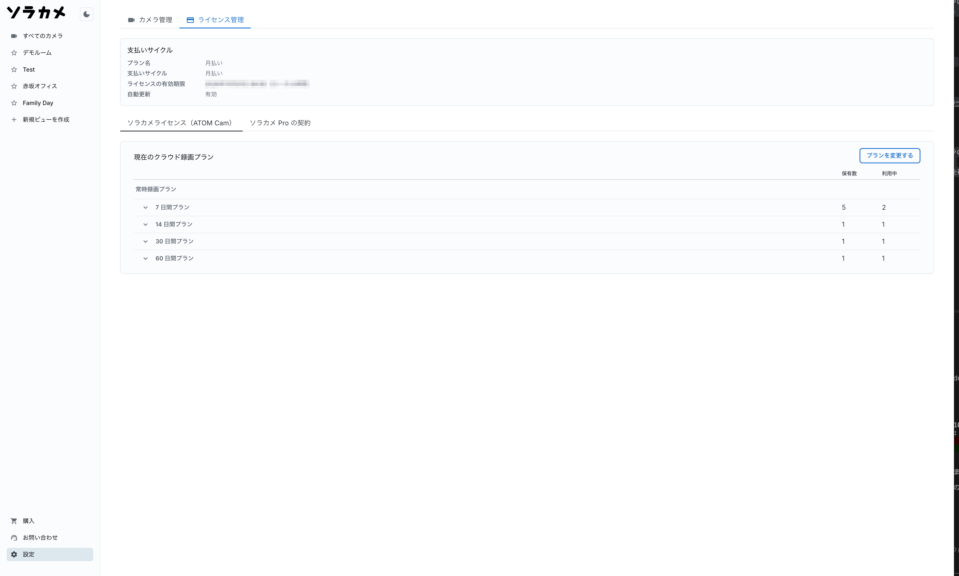The width and height of the screenshot is (959, 576).
Task: Expand the 7 日間プラン row chevron
Action: [x=146, y=207]
